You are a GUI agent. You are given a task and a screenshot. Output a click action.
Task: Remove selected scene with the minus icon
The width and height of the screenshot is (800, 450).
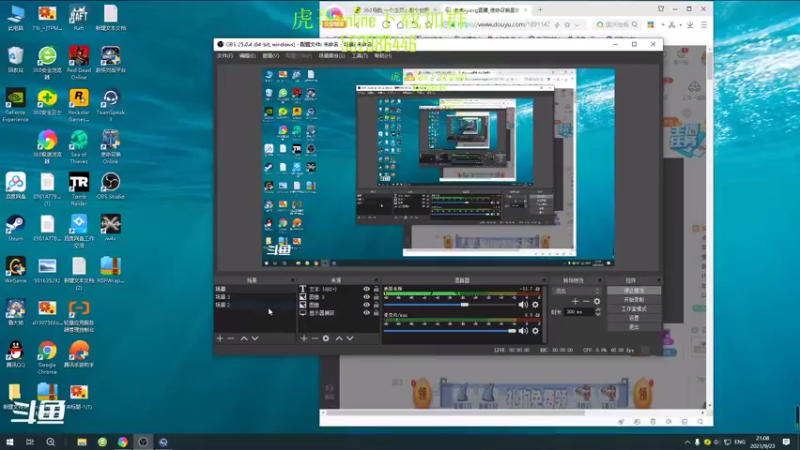(231, 338)
